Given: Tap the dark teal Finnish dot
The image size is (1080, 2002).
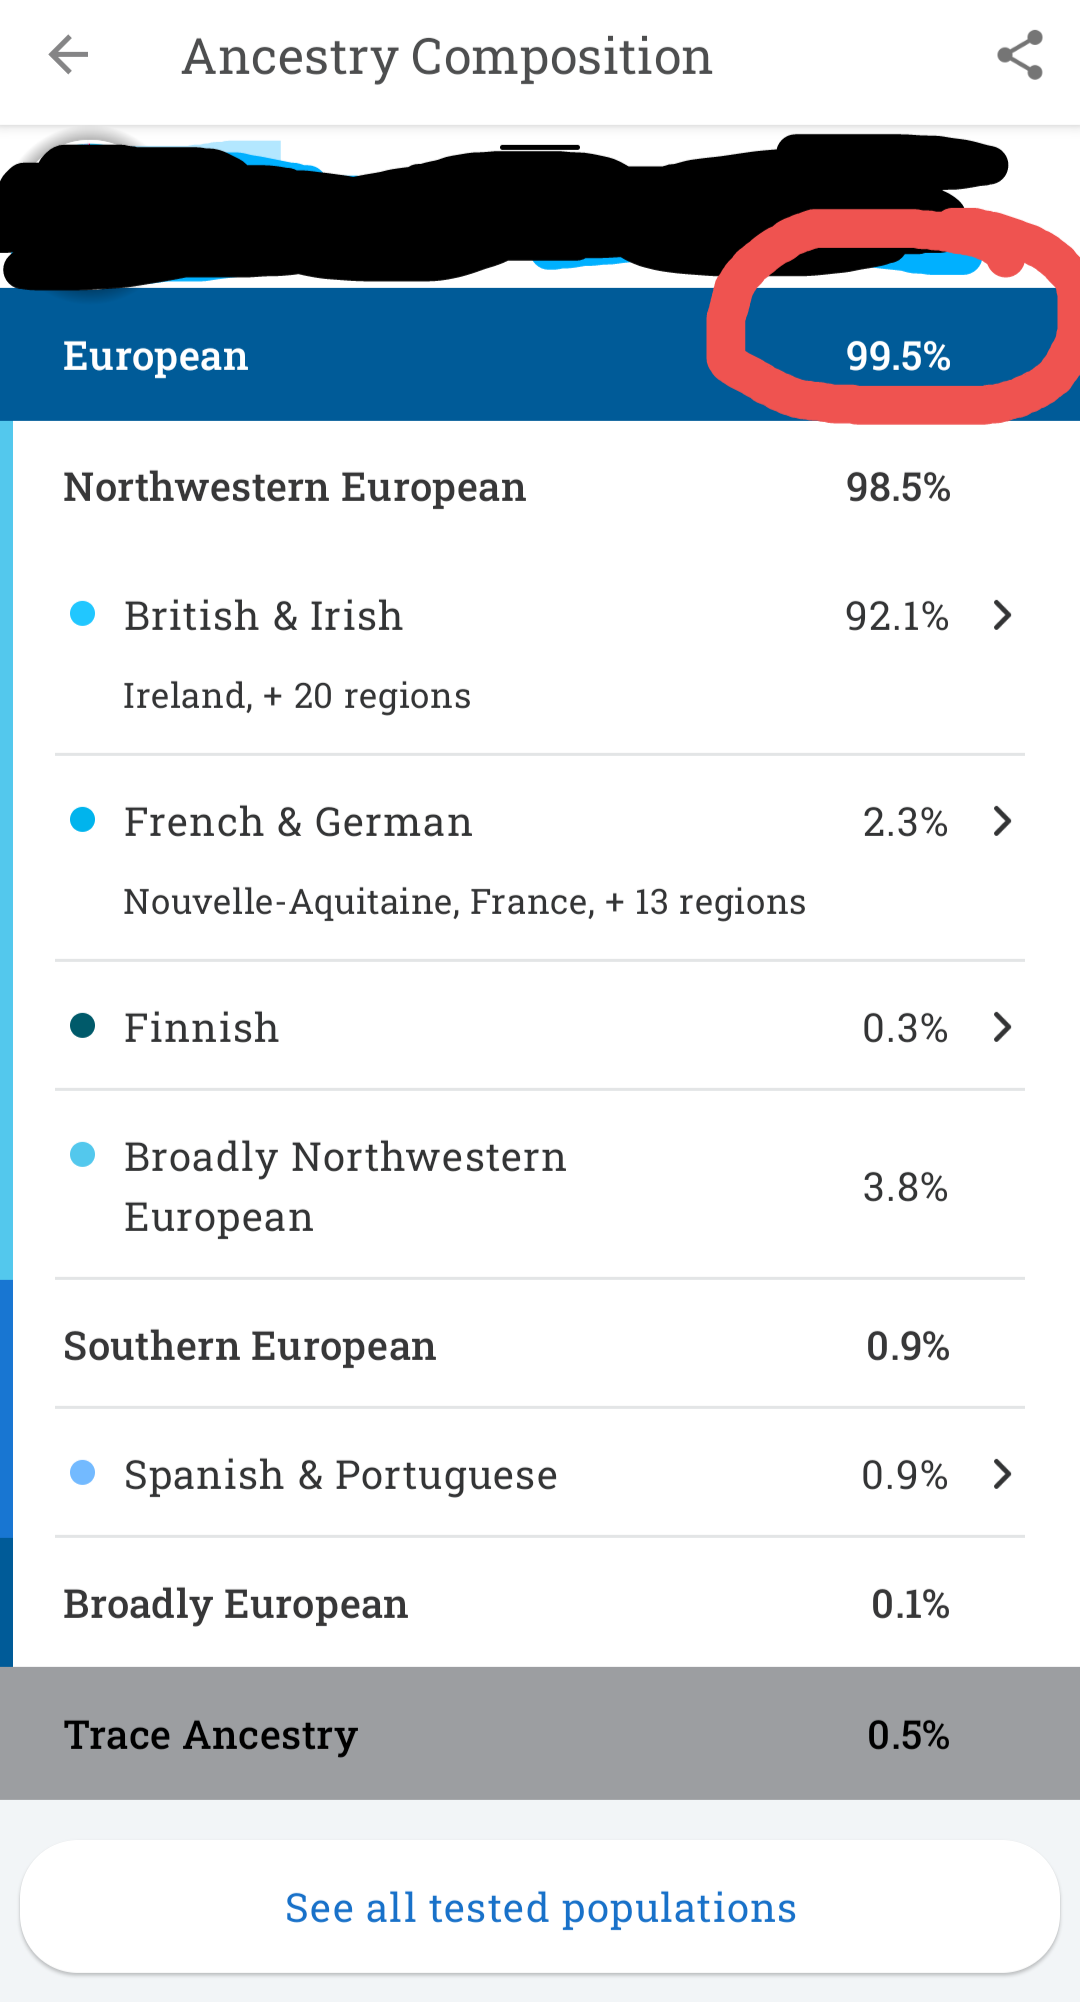Looking at the screenshot, I should [x=83, y=1026].
